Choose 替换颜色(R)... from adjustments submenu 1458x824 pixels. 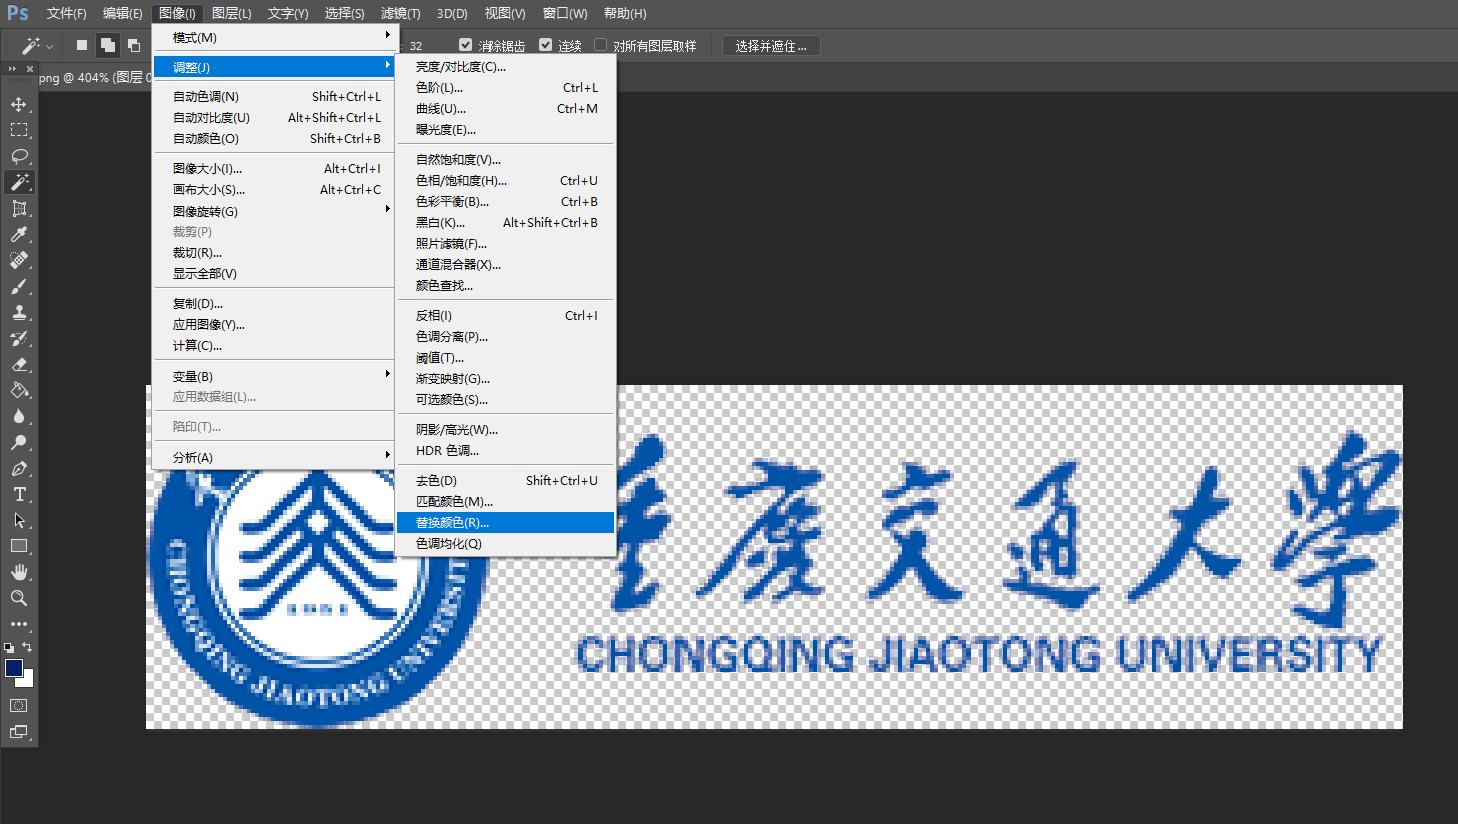(506, 522)
